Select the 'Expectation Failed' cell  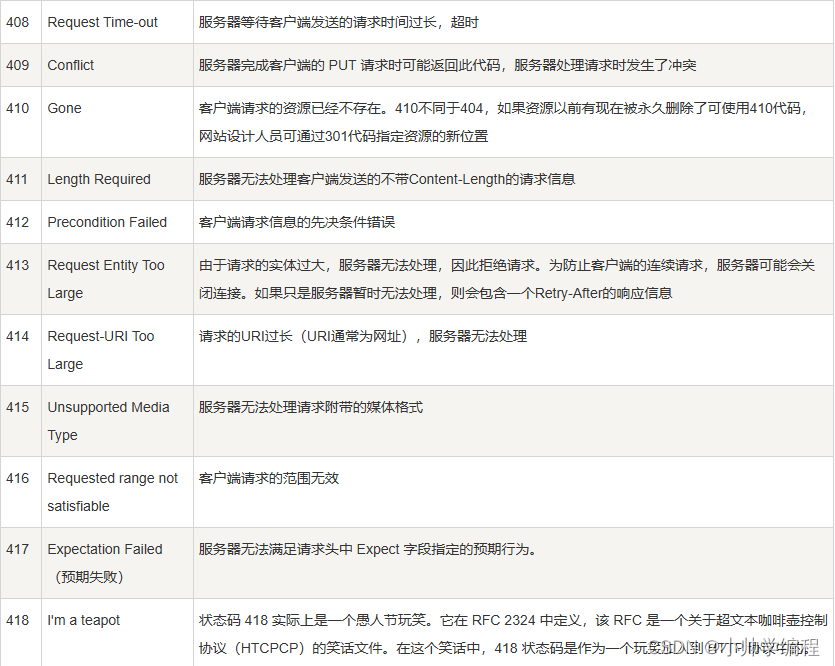pos(117,563)
